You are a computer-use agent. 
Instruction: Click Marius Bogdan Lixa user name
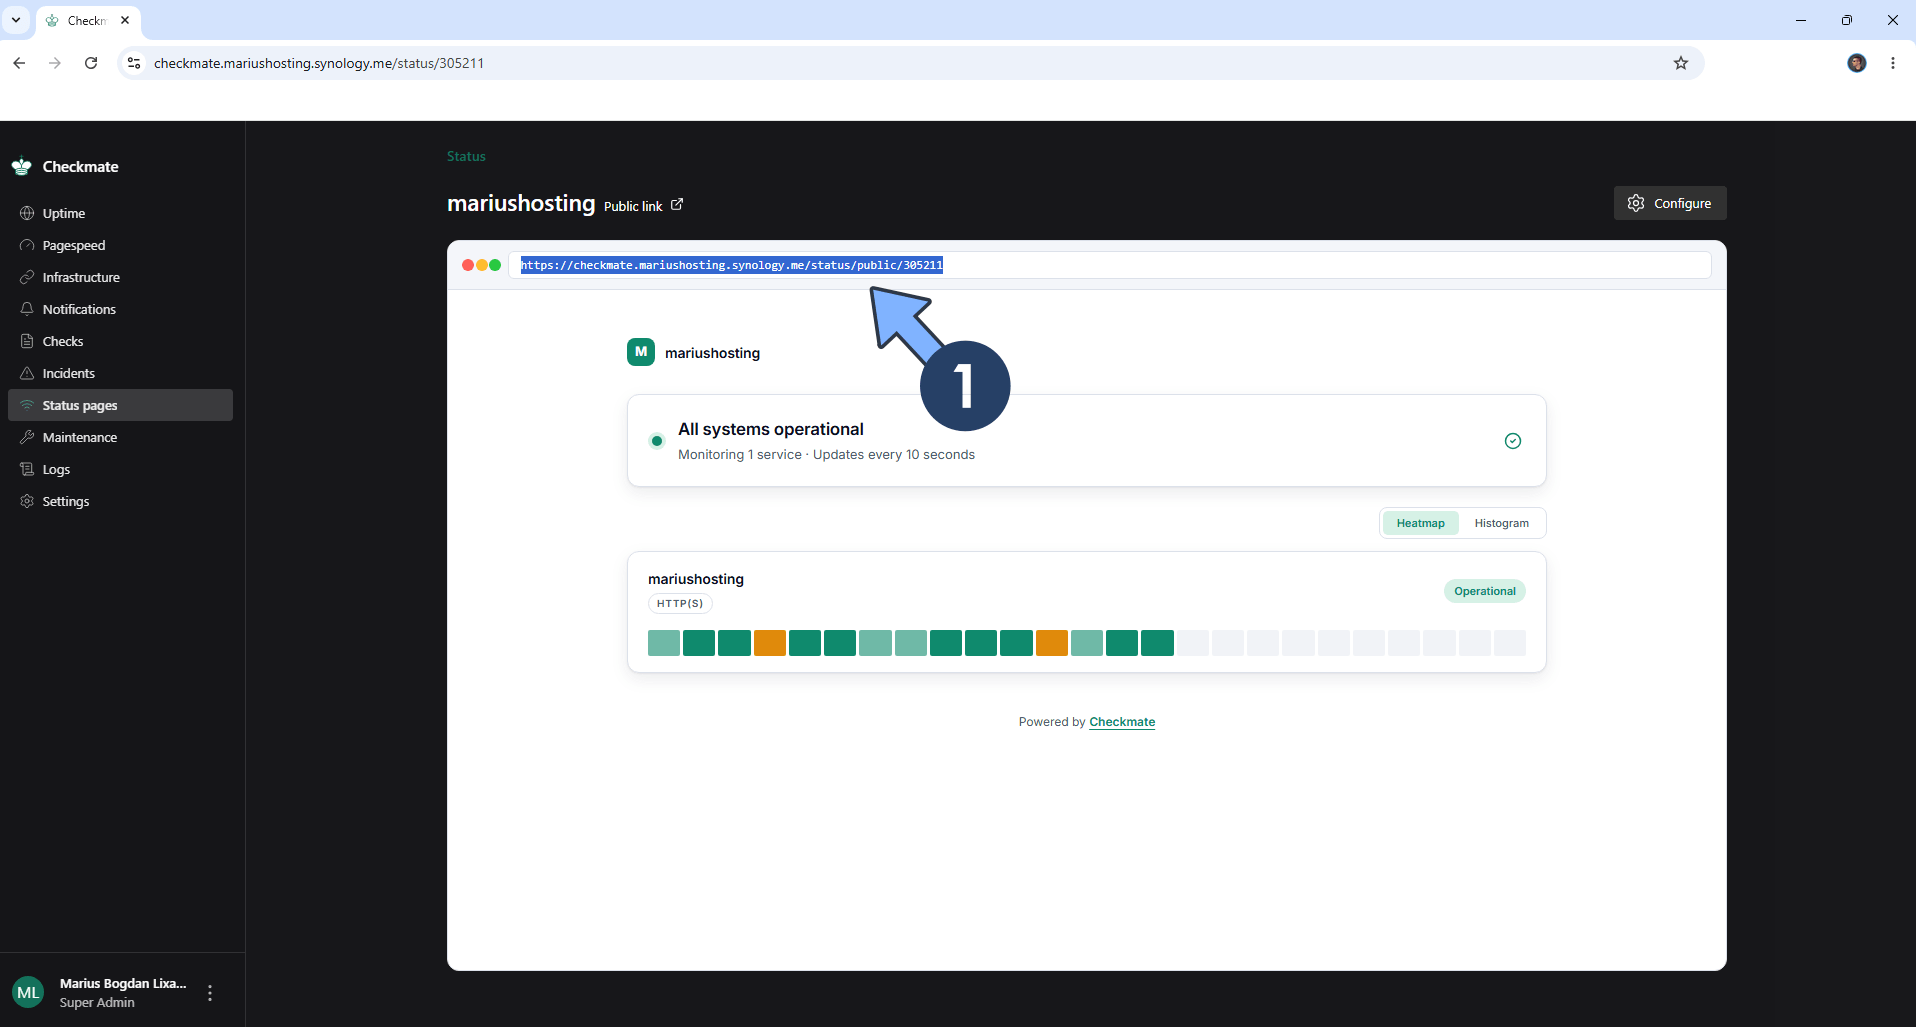(123, 983)
